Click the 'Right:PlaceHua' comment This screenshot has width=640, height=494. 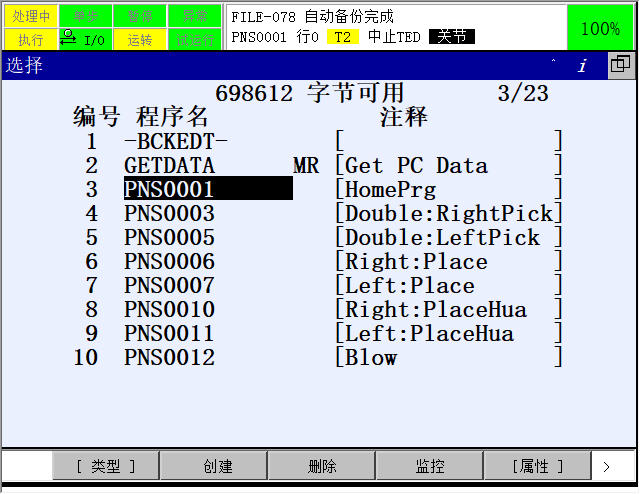tap(436, 310)
